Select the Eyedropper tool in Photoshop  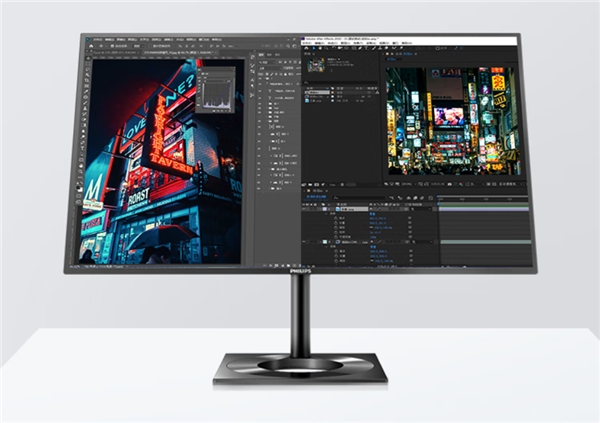pyautogui.click(x=86, y=91)
